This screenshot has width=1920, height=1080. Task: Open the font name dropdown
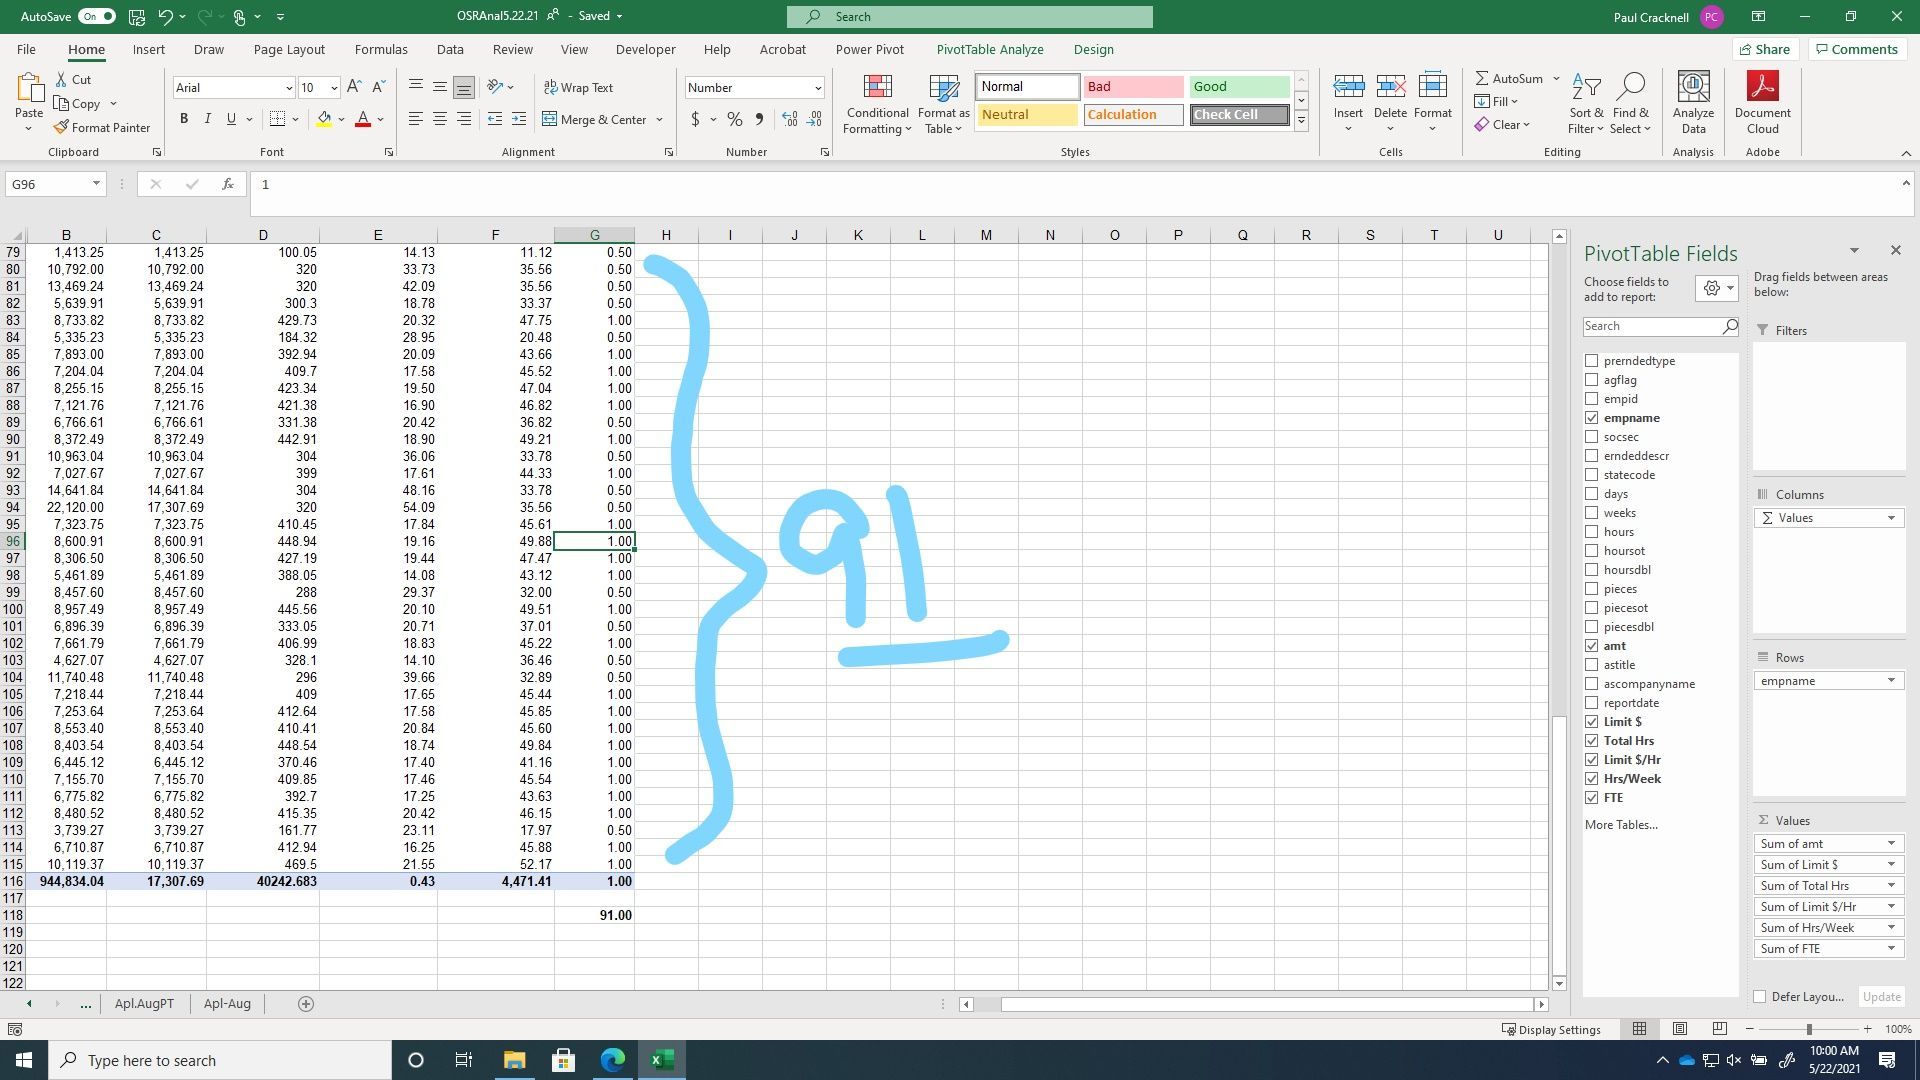pyautogui.click(x=289, y=88)
